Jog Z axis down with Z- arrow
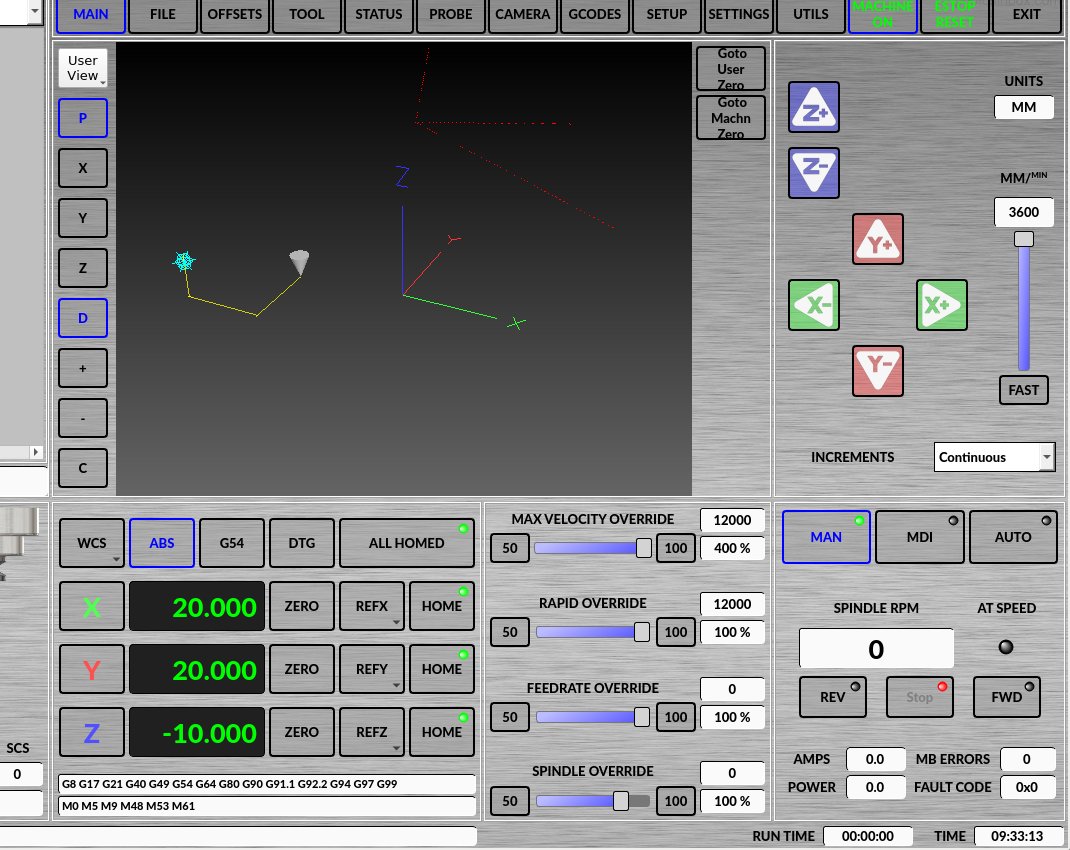Screen dimensions: 1070x850 [813, 173]
